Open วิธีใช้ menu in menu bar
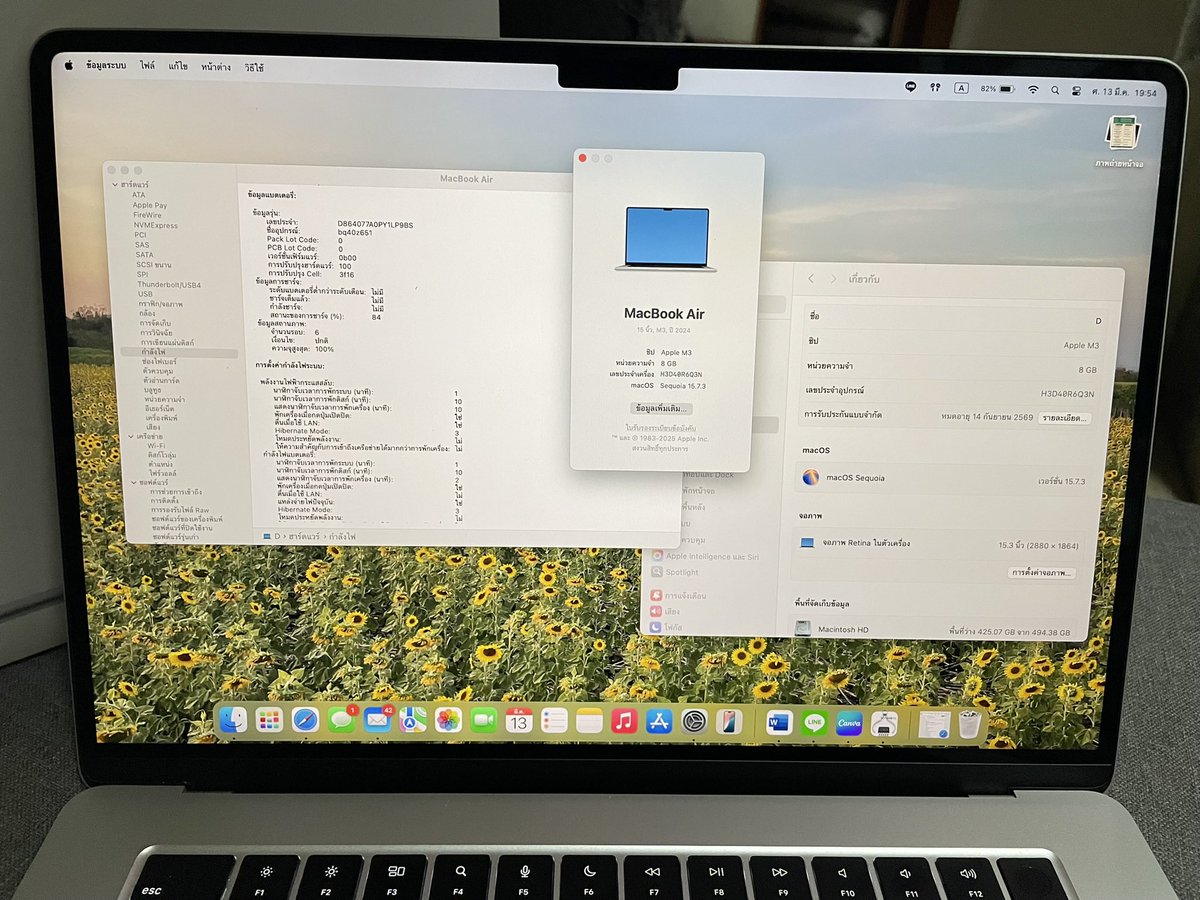 (254, 68)
